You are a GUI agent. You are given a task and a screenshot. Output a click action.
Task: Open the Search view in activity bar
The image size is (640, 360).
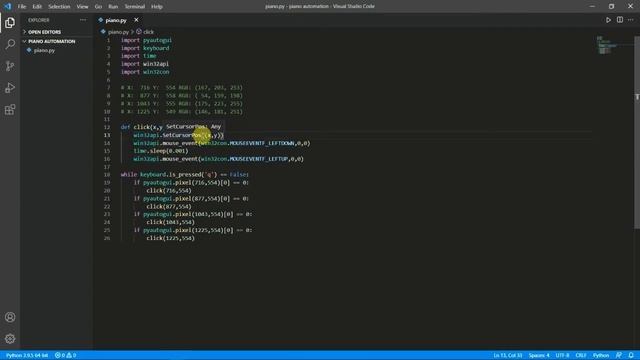click(x=10, y=44)
